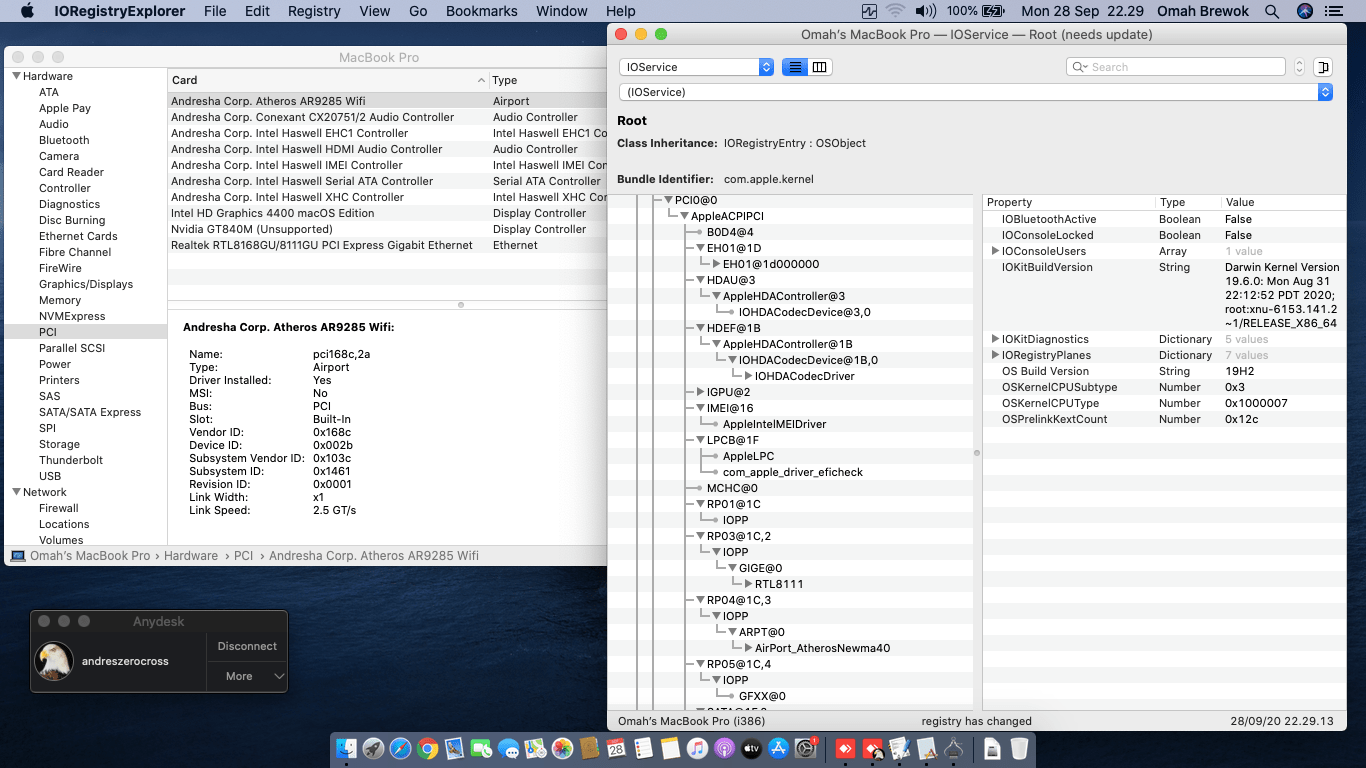Open Calendar app in the Dock
This screenshot has height=768, width=1366.
coord(617,748)
